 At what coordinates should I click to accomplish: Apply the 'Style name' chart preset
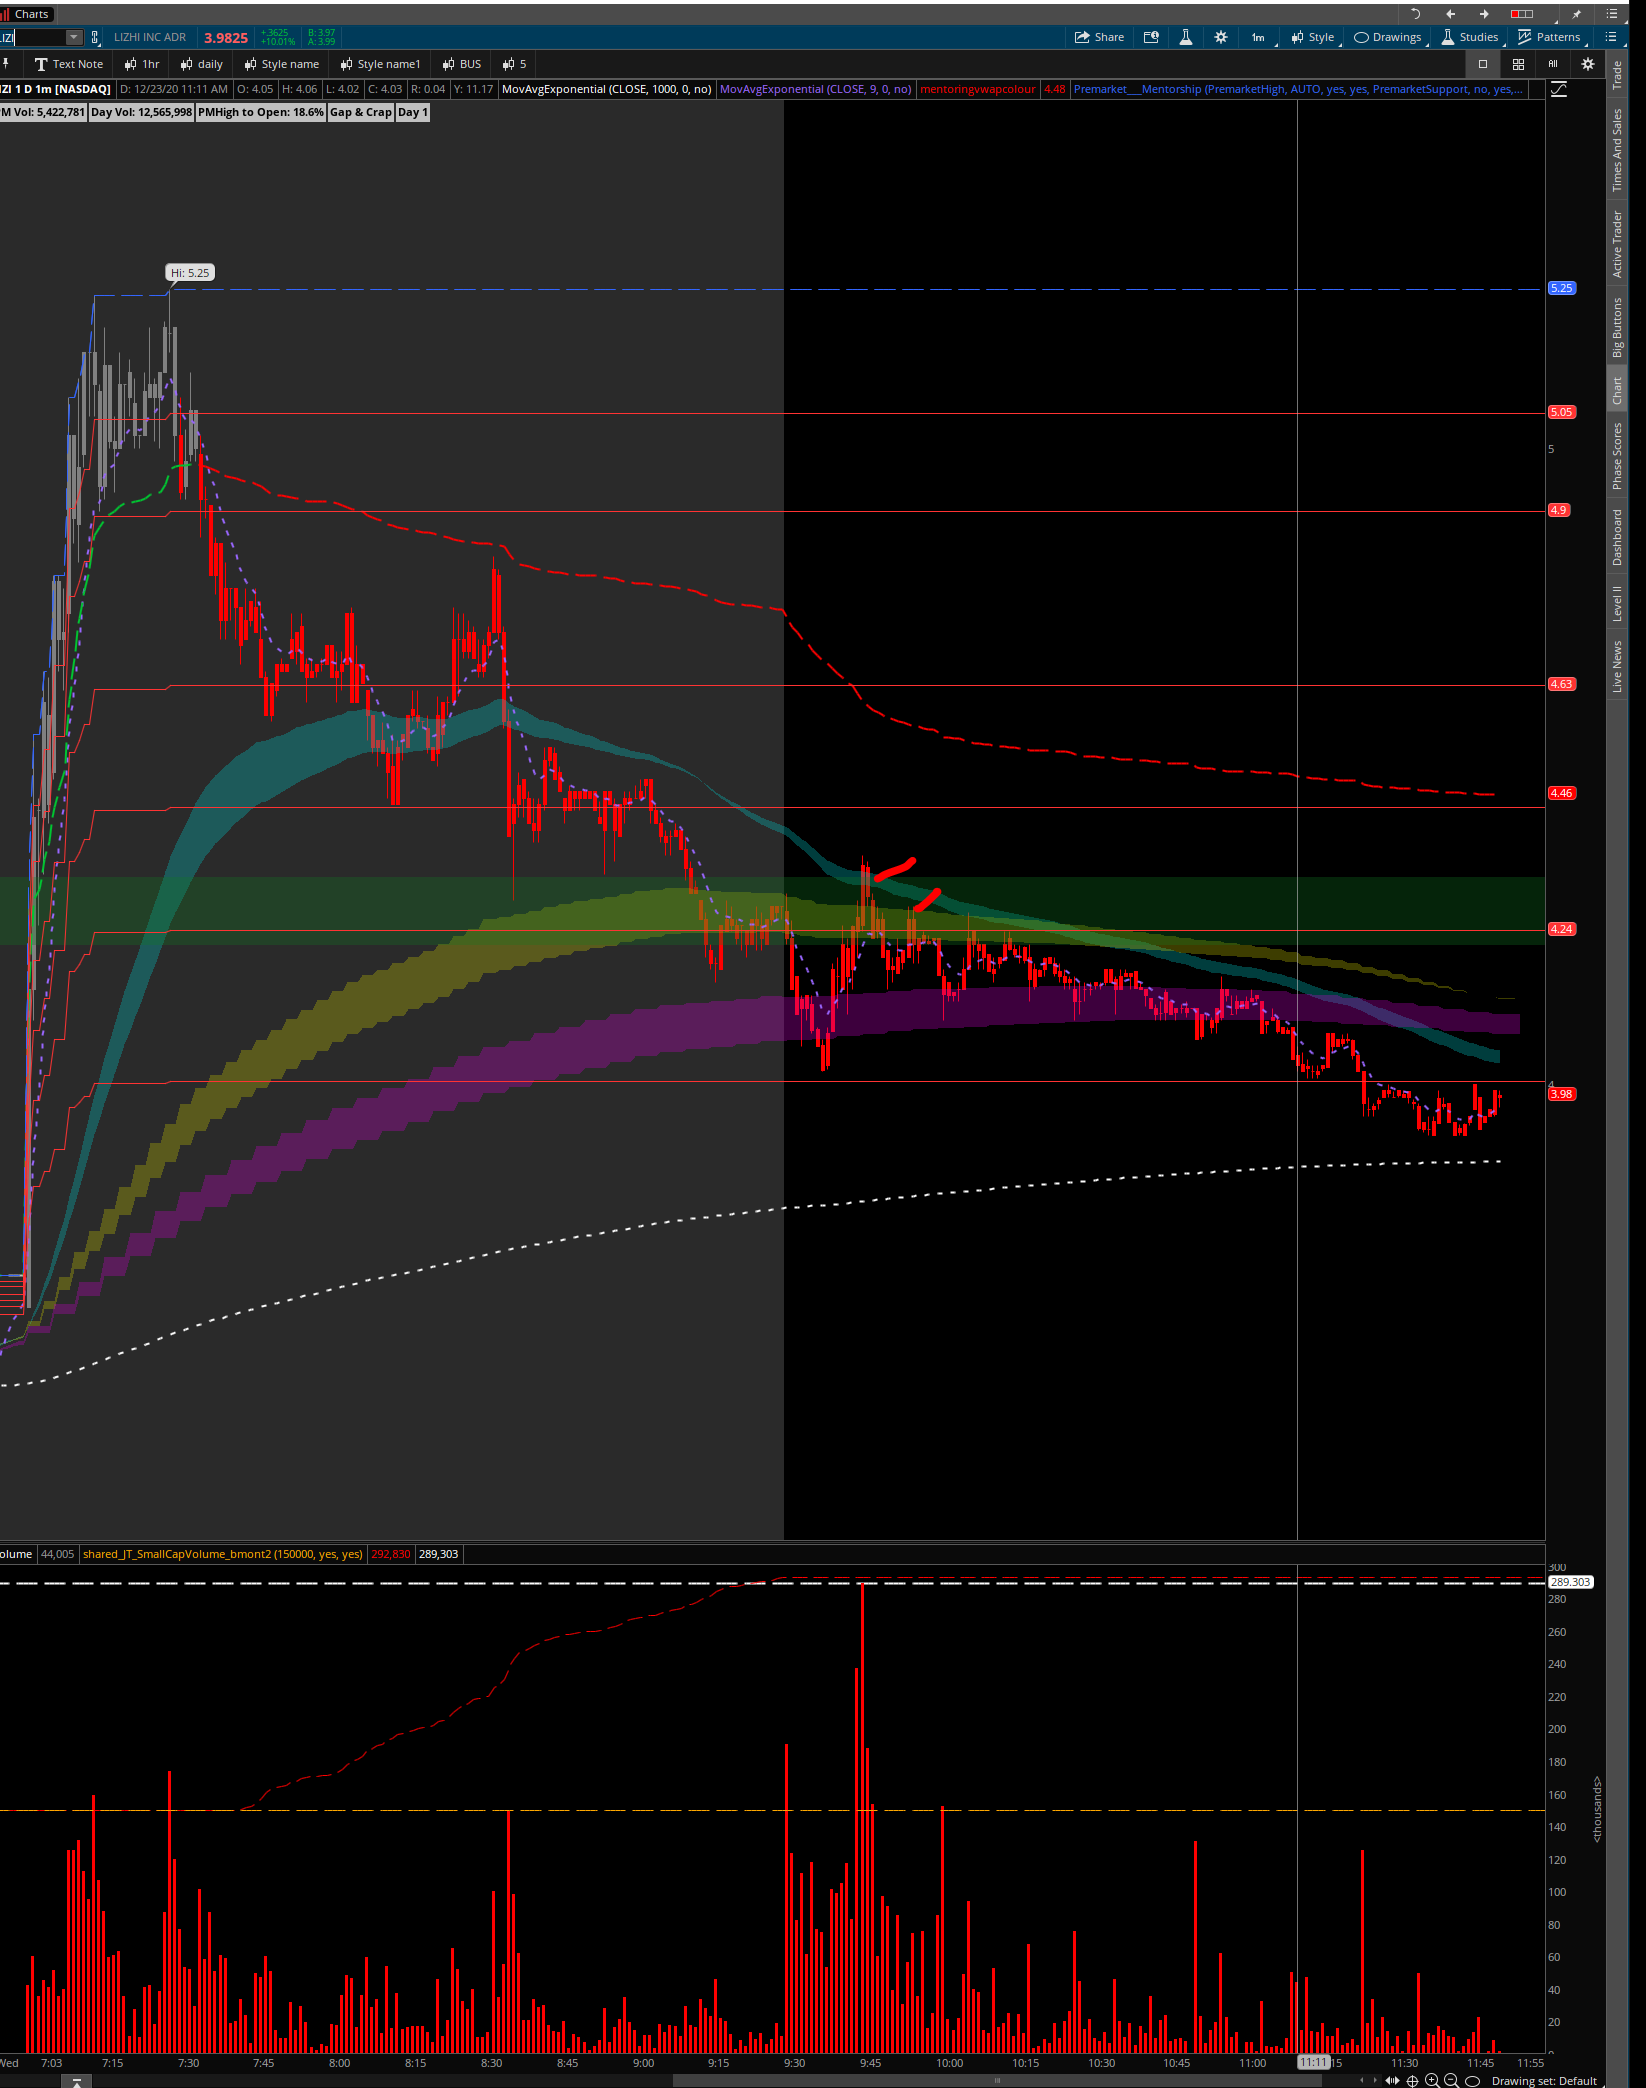282,64
